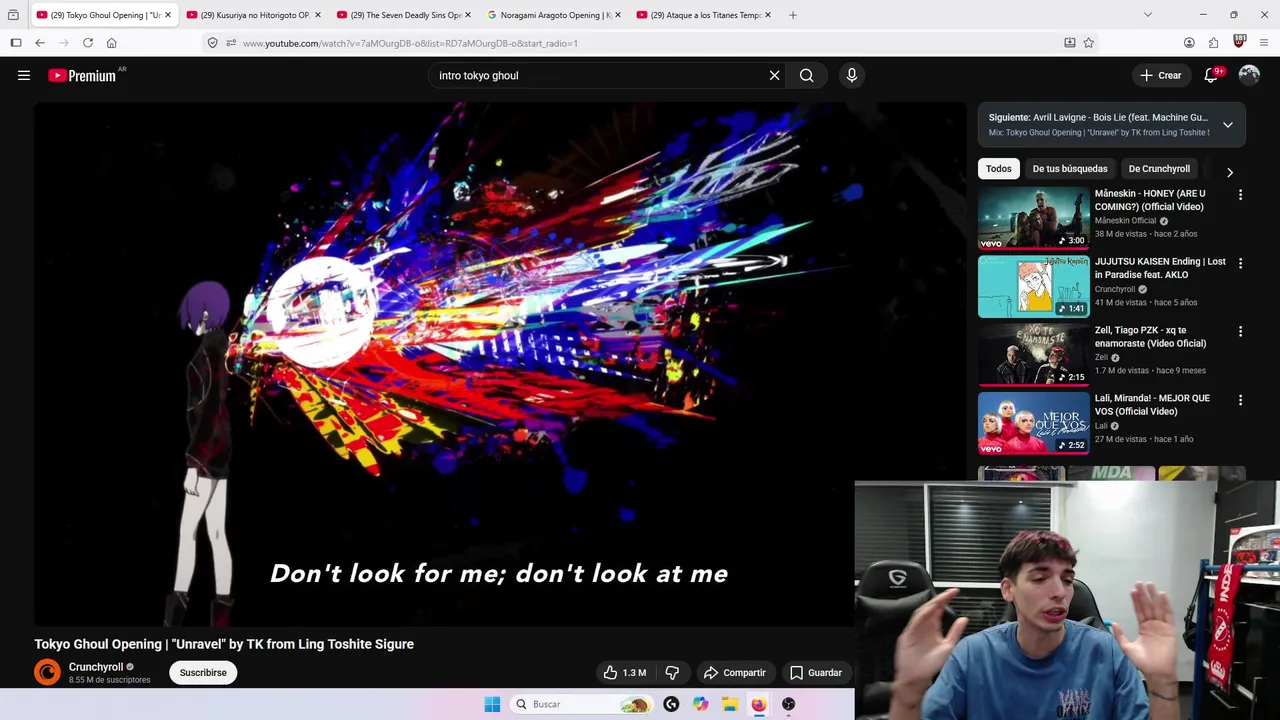
Task: Reload the page in the browser
Action: [88, 43]
